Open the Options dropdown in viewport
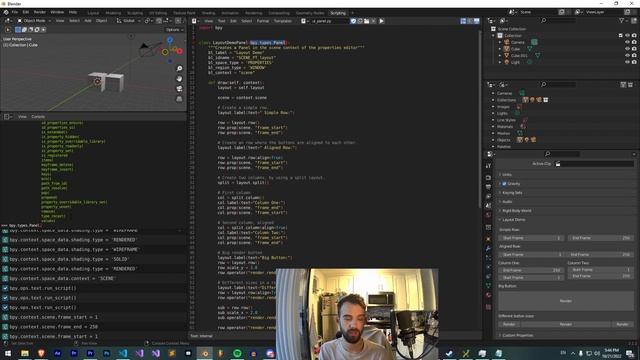640x360 pixels. (x=174, y=30)
